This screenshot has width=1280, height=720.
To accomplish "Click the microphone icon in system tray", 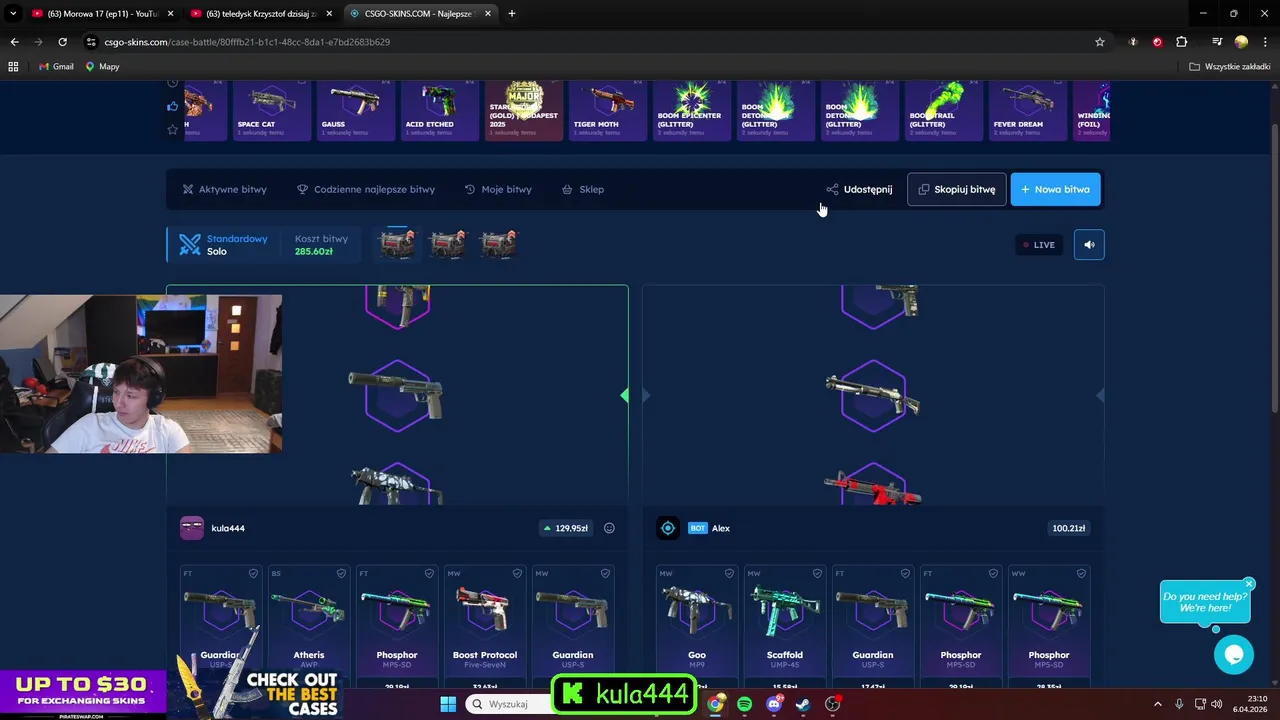I will (1179, 704).
